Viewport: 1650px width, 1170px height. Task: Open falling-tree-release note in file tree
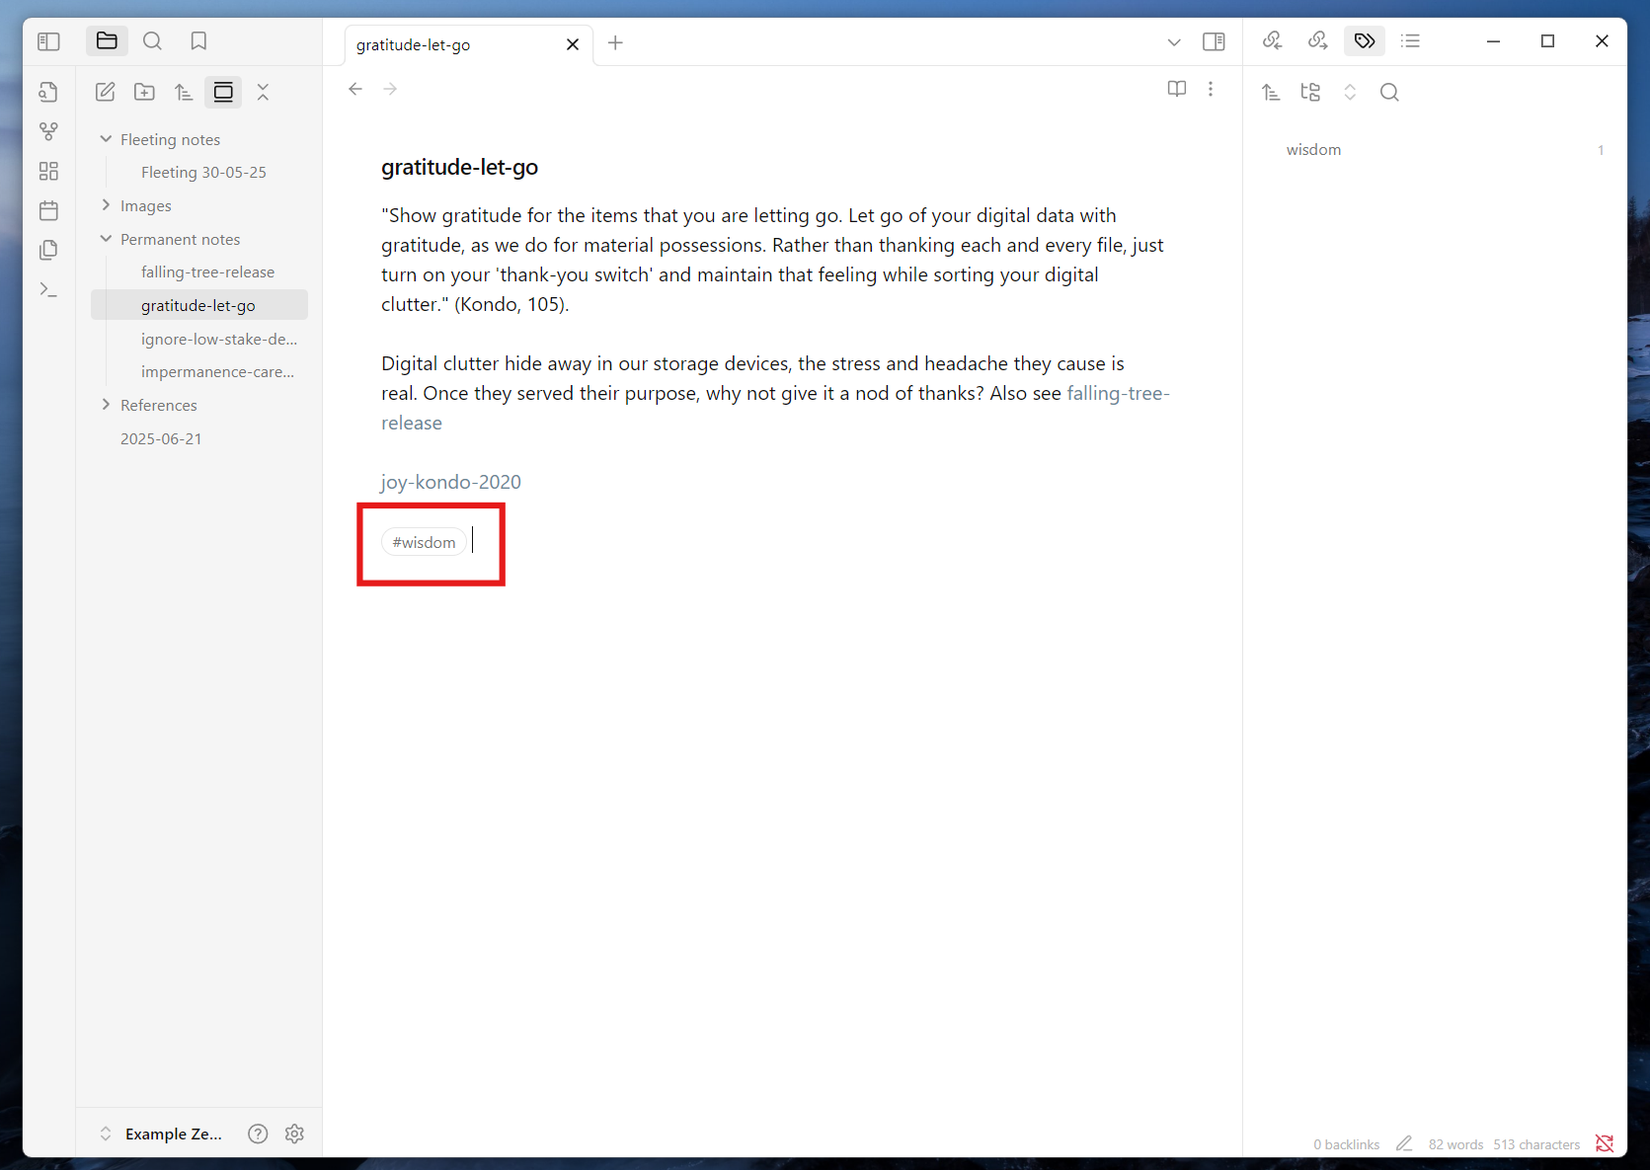point(208,272)
